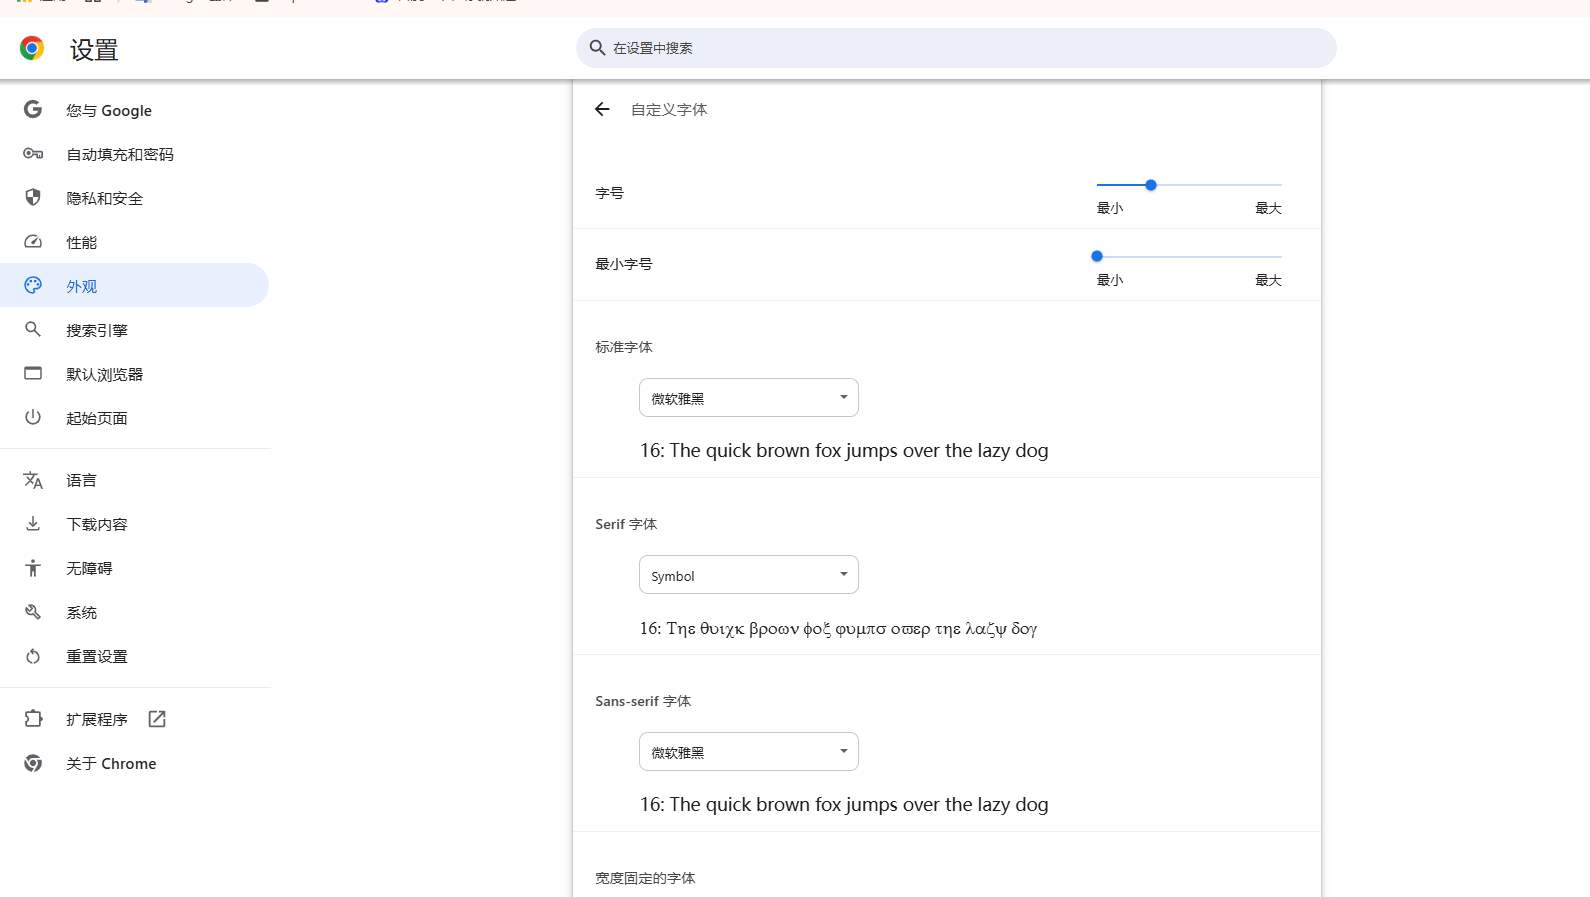
Task: Click the browser window icon for 默认浏览器
Action: click(33, 373)
